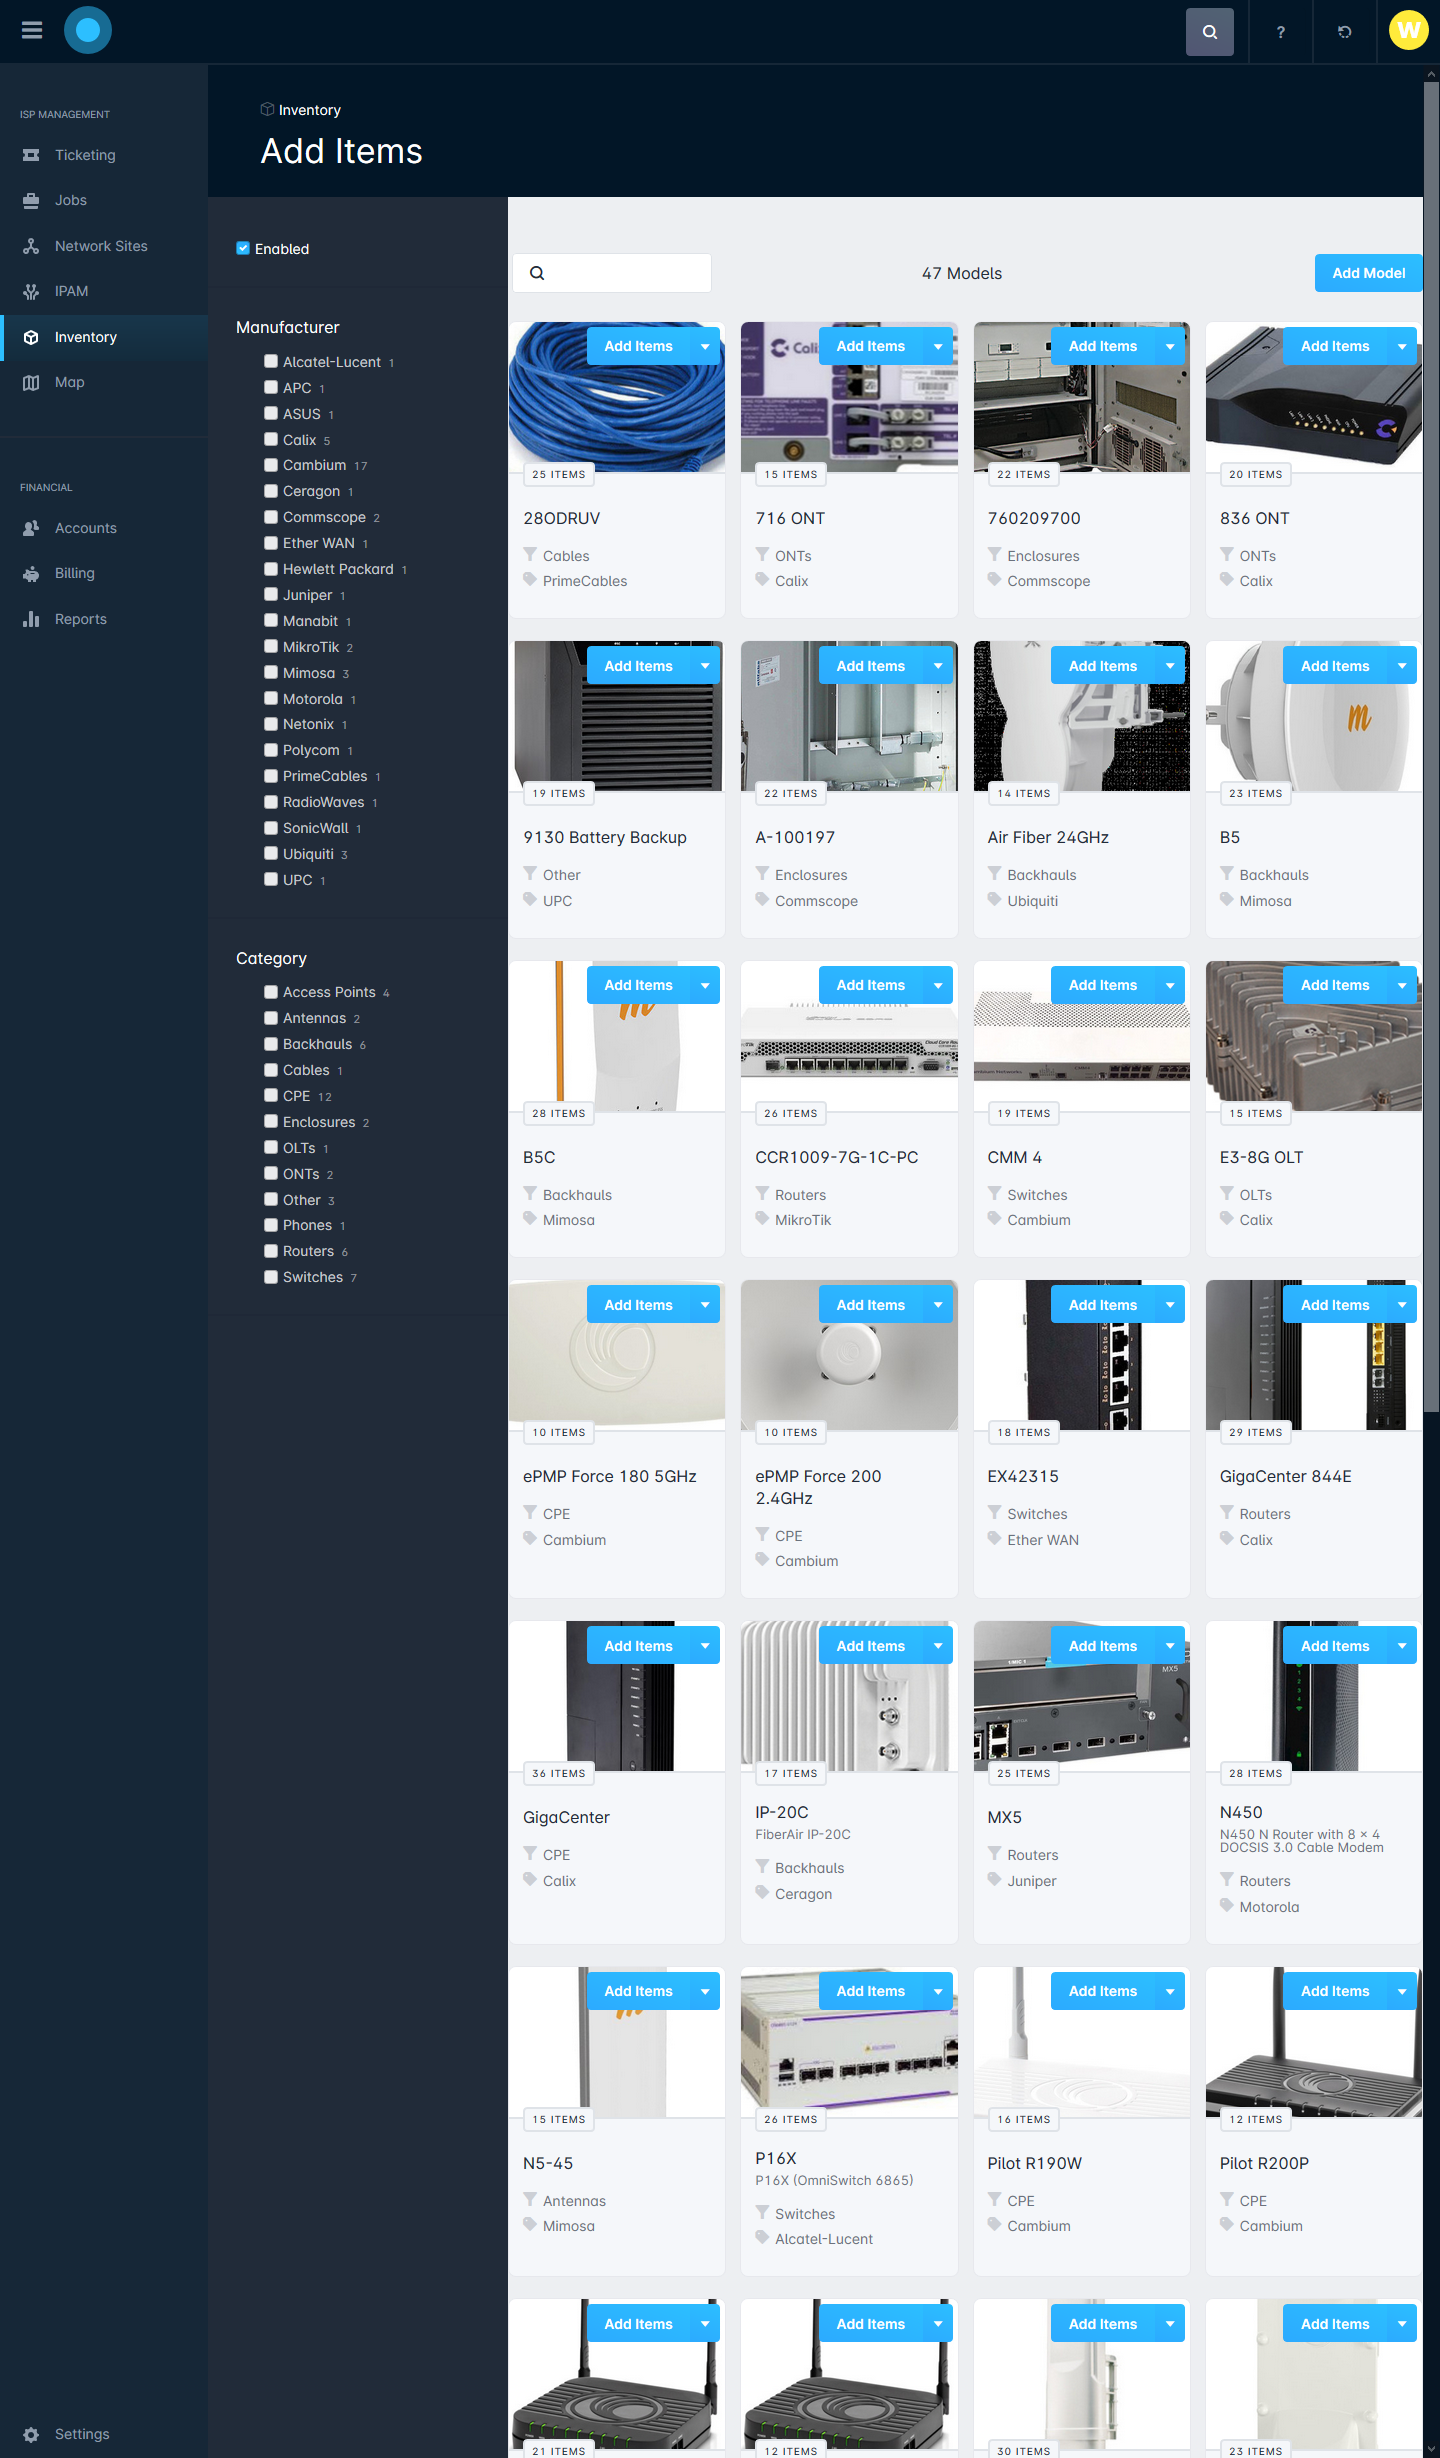Viewport: 1440px width, 2458px height.
Task: Click the filter icon beside Routers on MX5
Action: click(x=994, y=1853)
